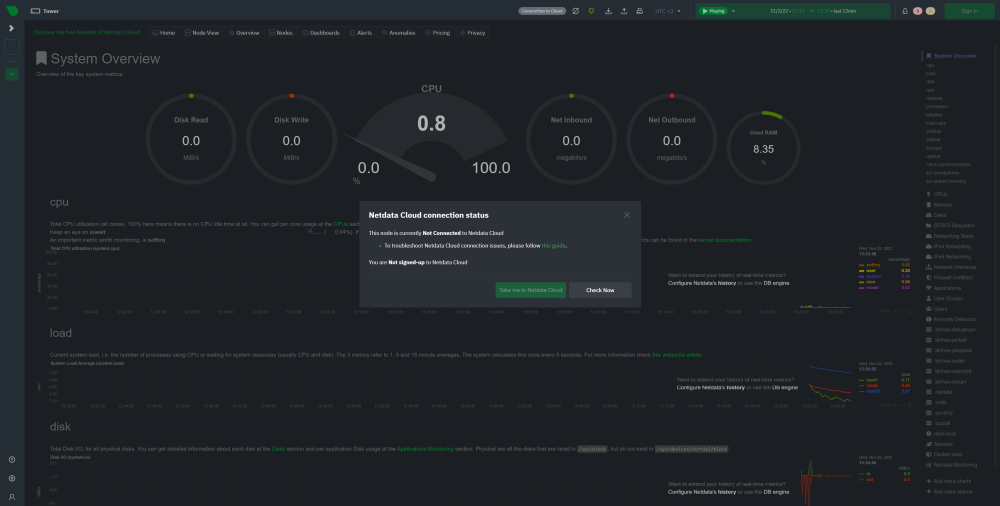This screenshot has width=1000, height=506.
Task: Click the Disk Read gauge
Action: (x=191, y=139)
